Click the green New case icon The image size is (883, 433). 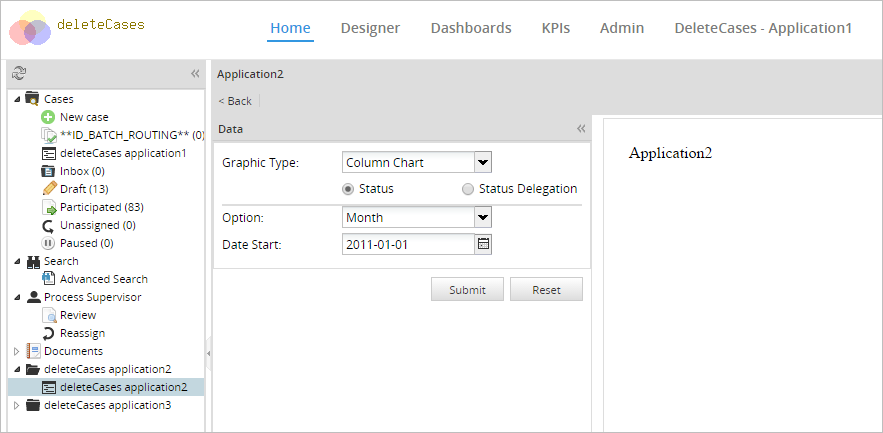point(48,117)
